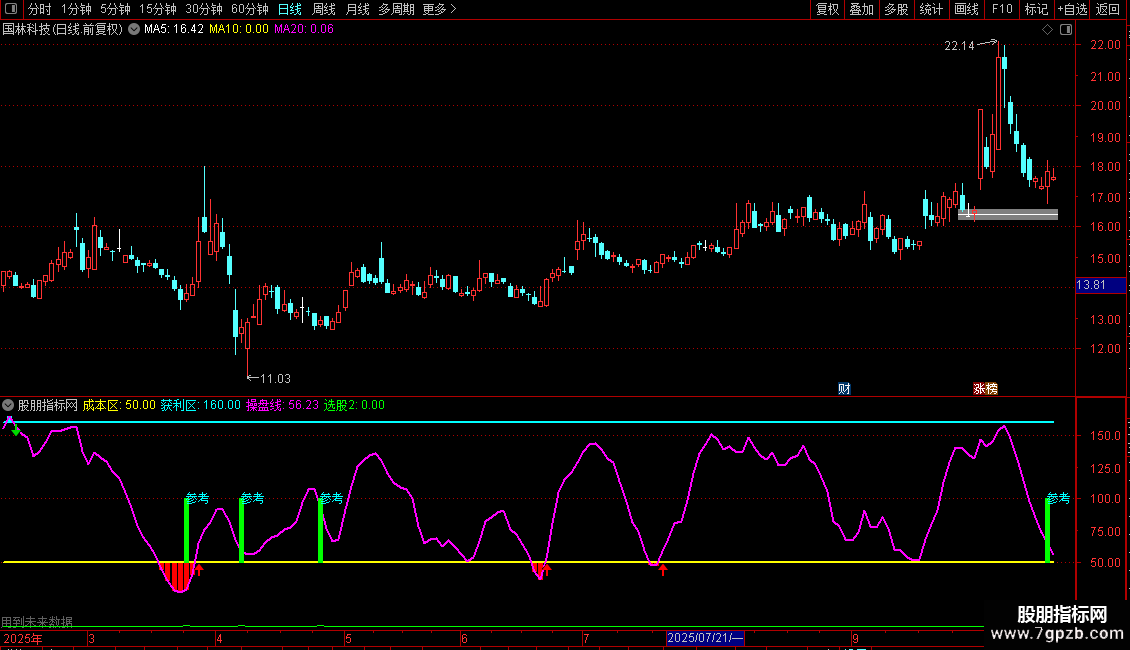Click the 叠加 overlay button
The height and width of the screenshot is (650, 1130).
pyautogui.click(x=861, y=9)
